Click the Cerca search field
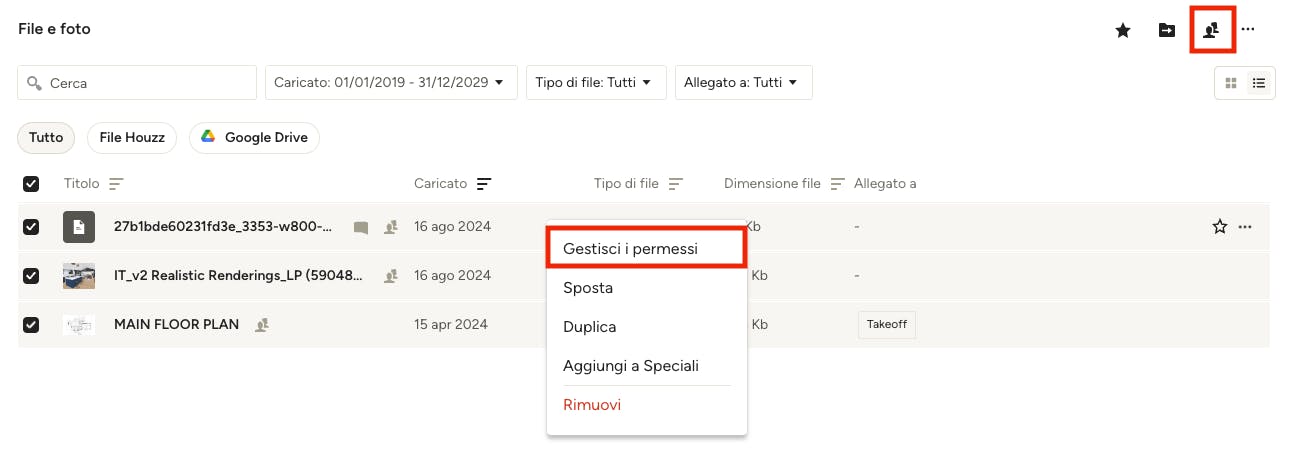 click(137, 83)
